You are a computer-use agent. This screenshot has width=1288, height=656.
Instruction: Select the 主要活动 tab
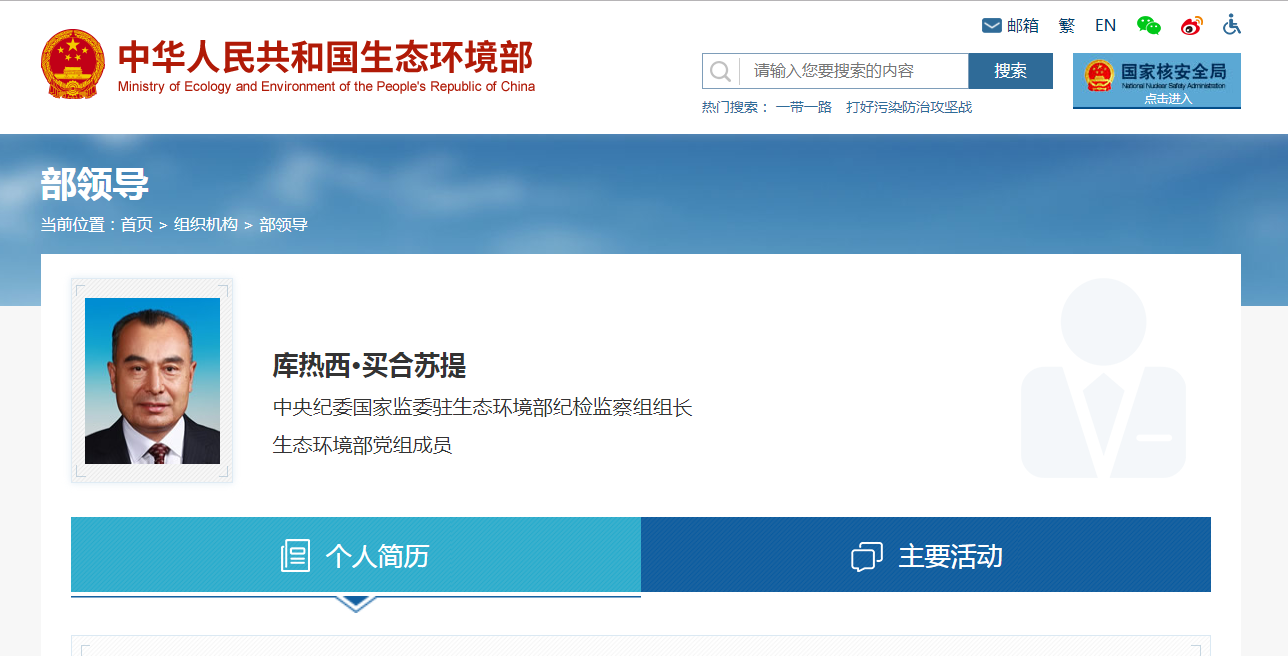click(x=926, y=555)
